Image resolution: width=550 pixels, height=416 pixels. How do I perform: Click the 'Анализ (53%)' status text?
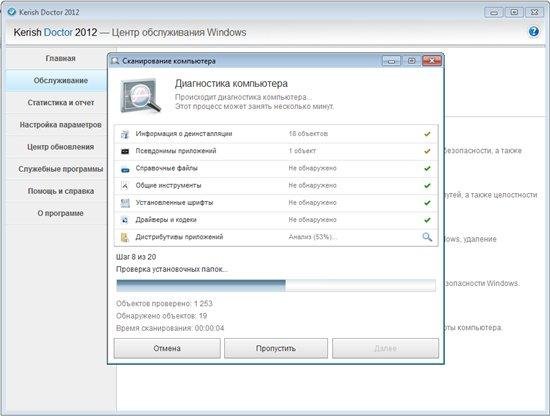pyautogui.click(x=312, y=237)
